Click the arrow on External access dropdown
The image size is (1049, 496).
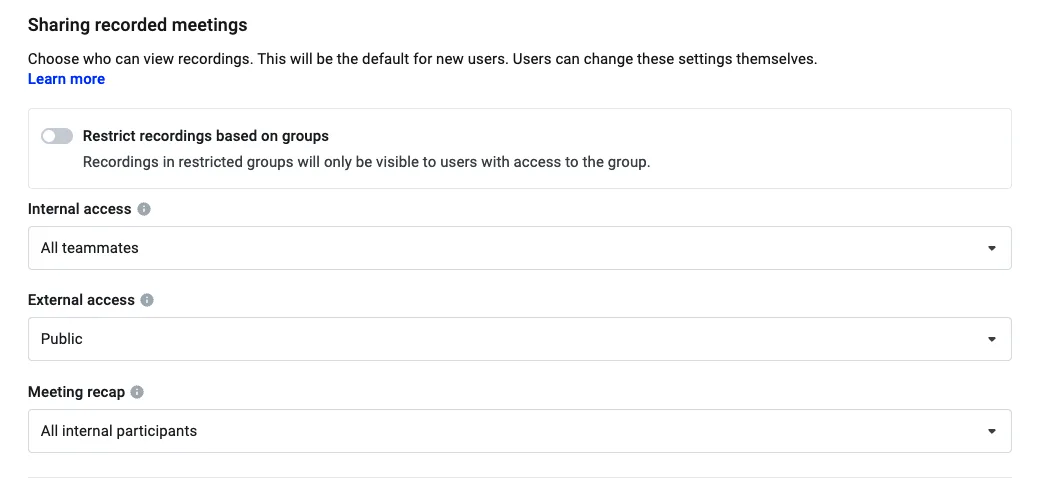[x=991, y=339]
